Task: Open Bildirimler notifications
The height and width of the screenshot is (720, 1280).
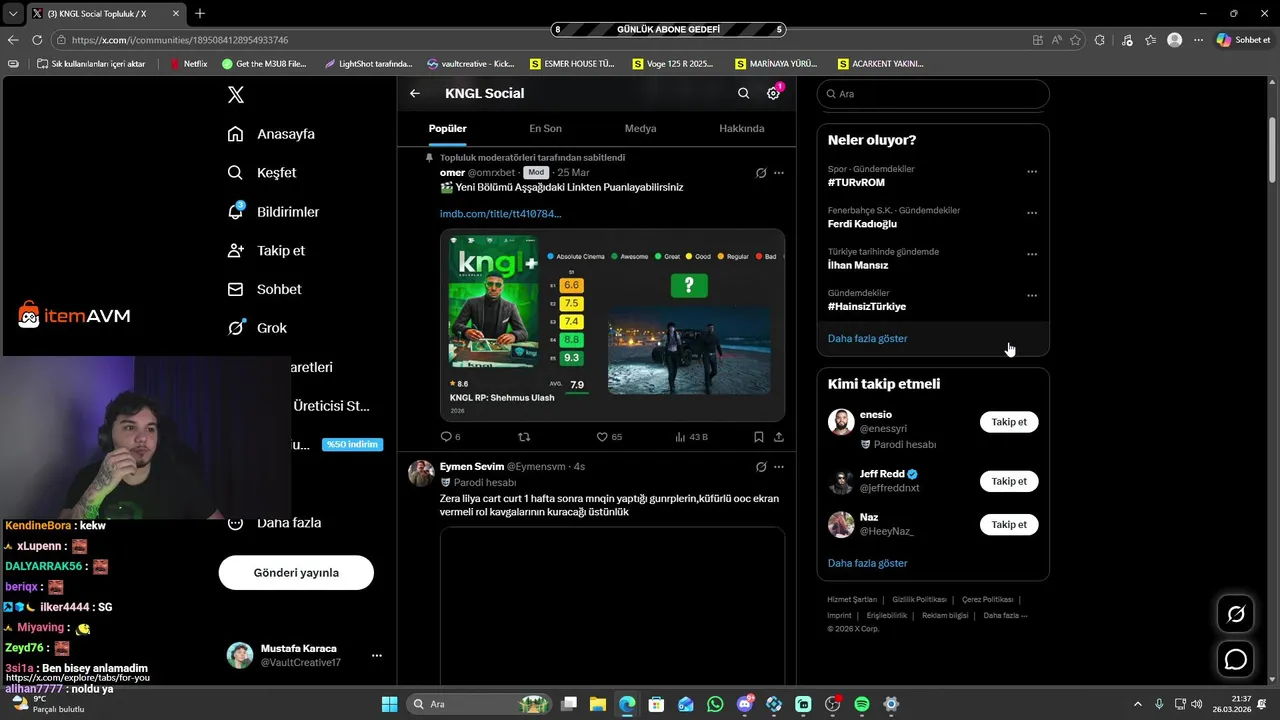Action: pyautogui.click(x=274, y=212)
